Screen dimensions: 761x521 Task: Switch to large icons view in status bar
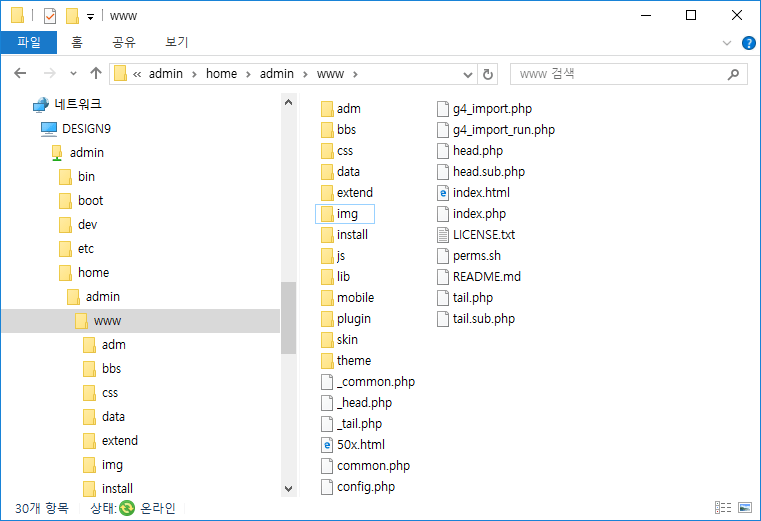(743, 508)
